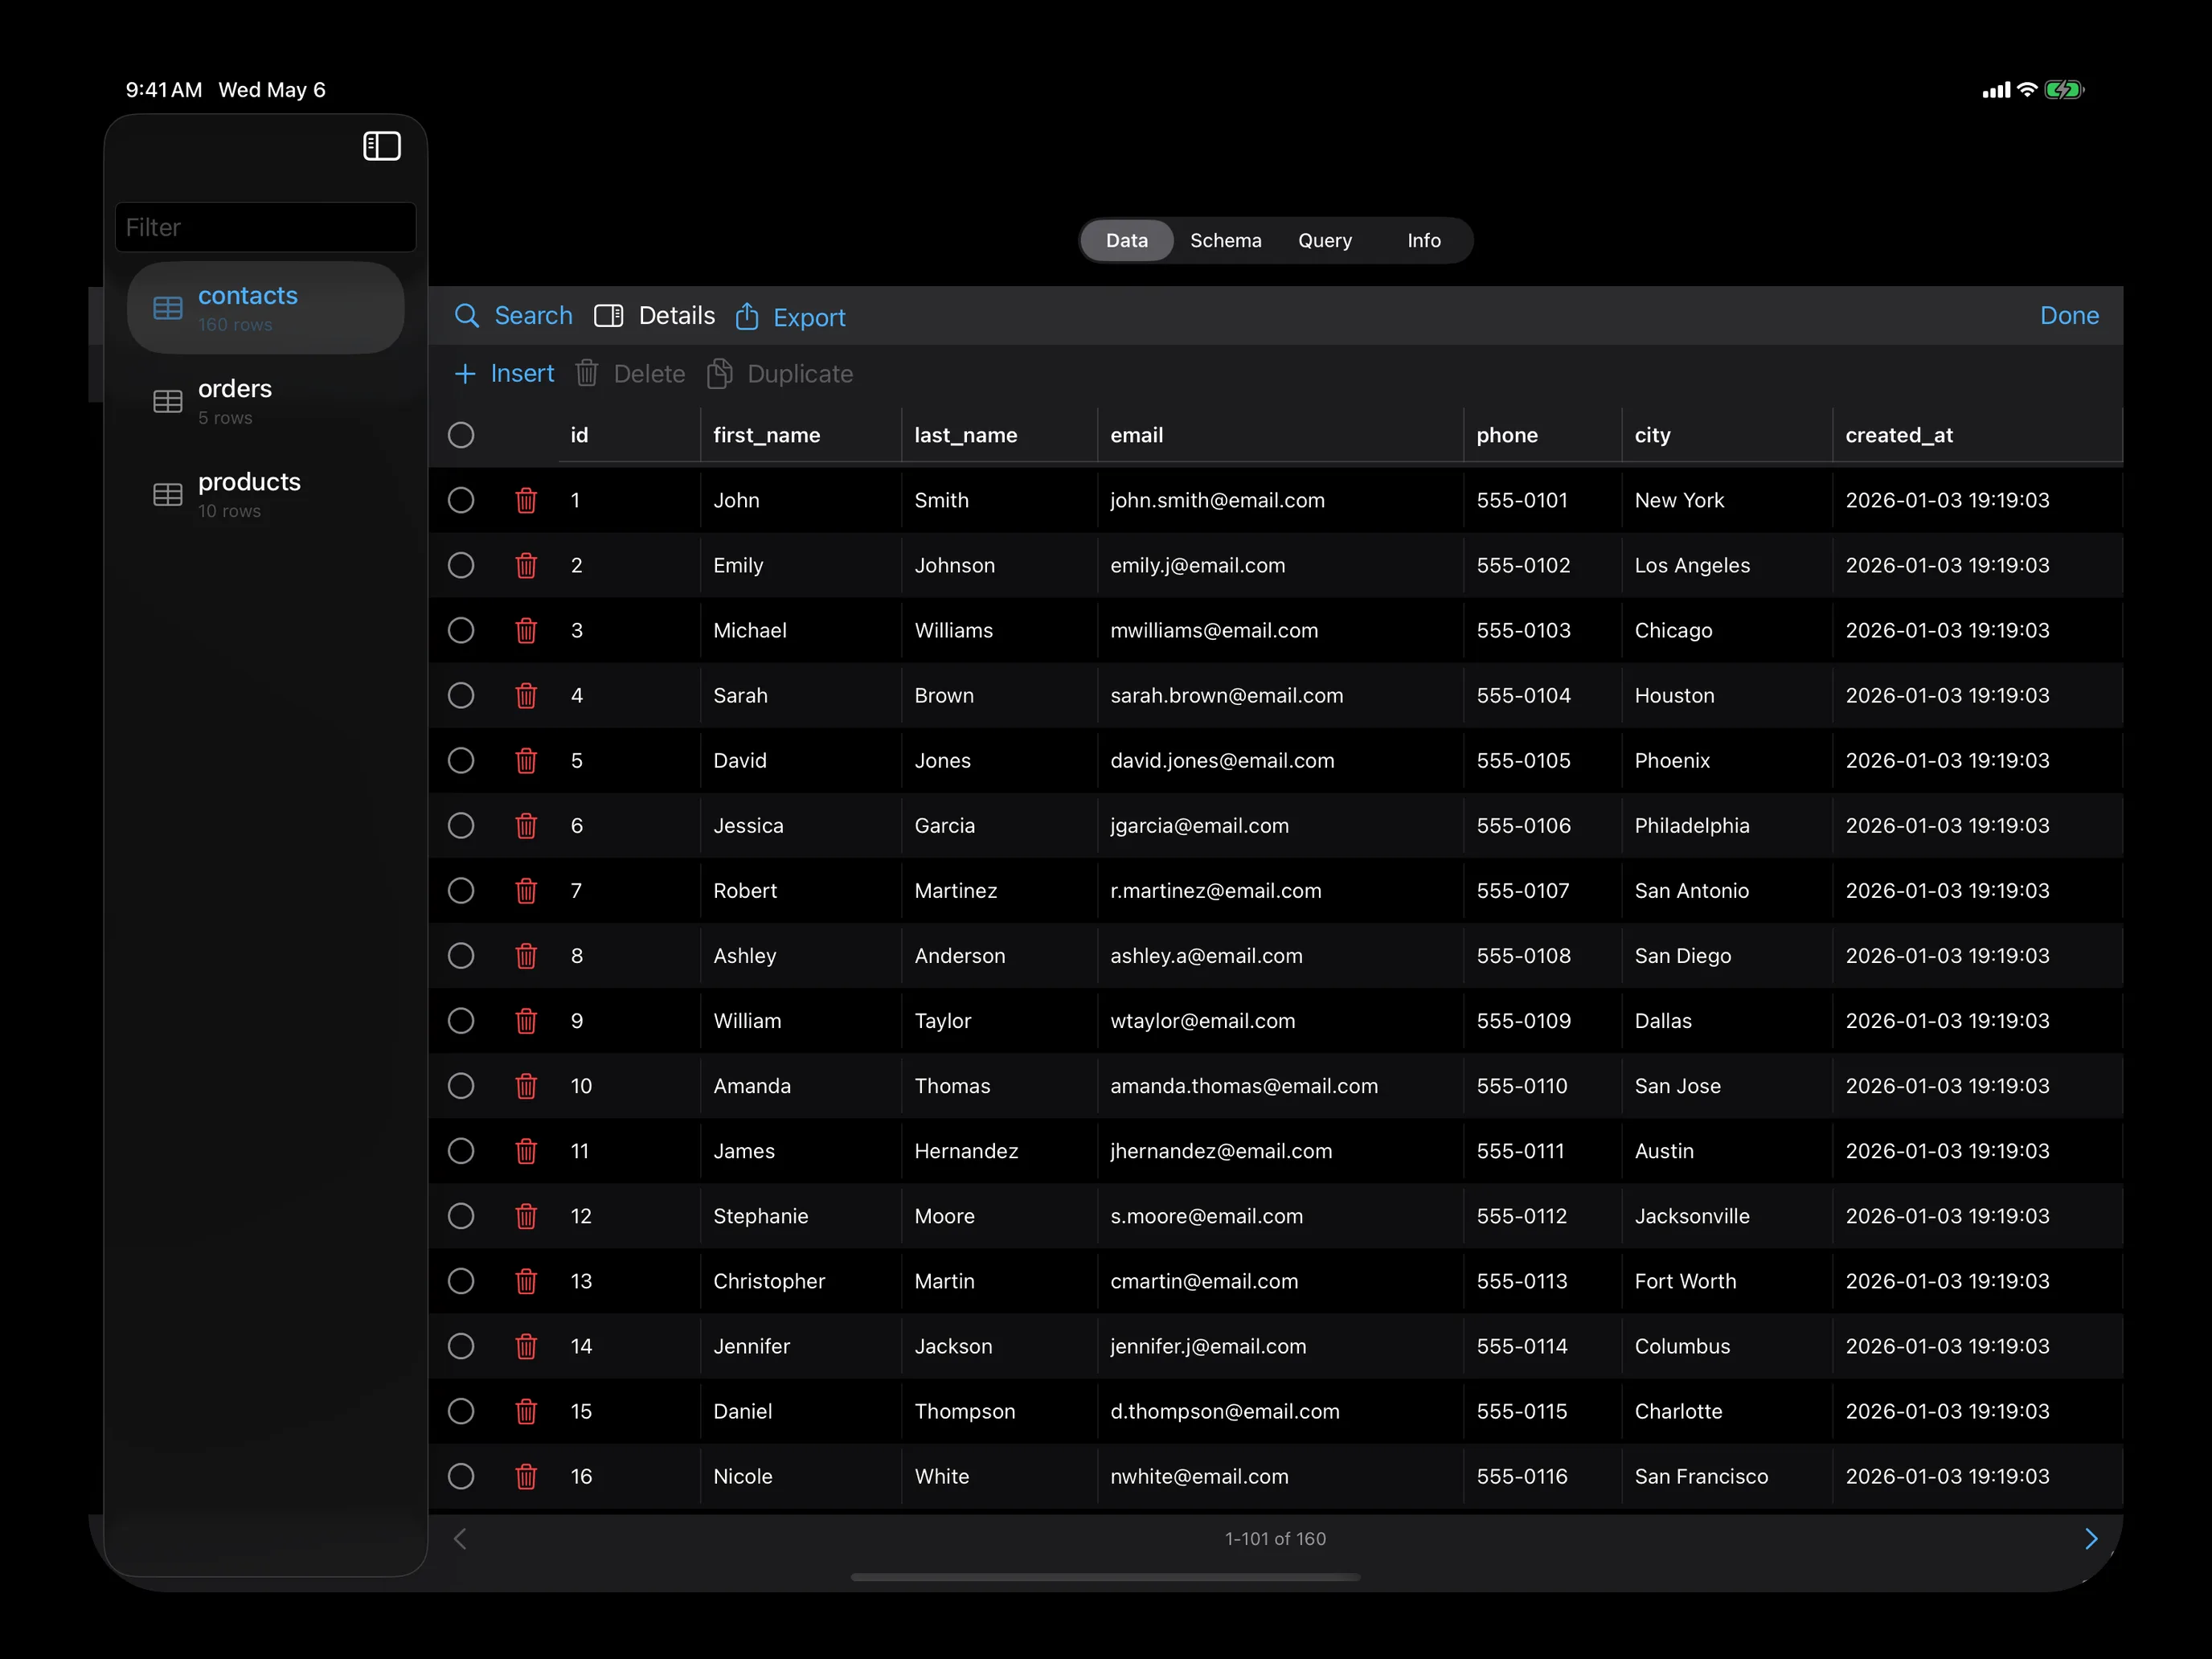2212x1659 pixels.
Task: Click trash icon for Sarah Brown row
Action: [526, 695]
